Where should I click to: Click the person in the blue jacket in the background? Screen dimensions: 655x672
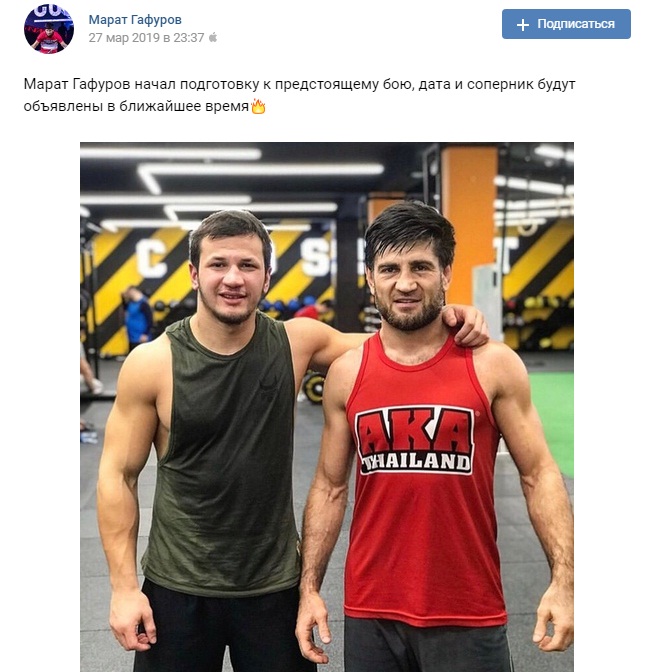[137, 316]
